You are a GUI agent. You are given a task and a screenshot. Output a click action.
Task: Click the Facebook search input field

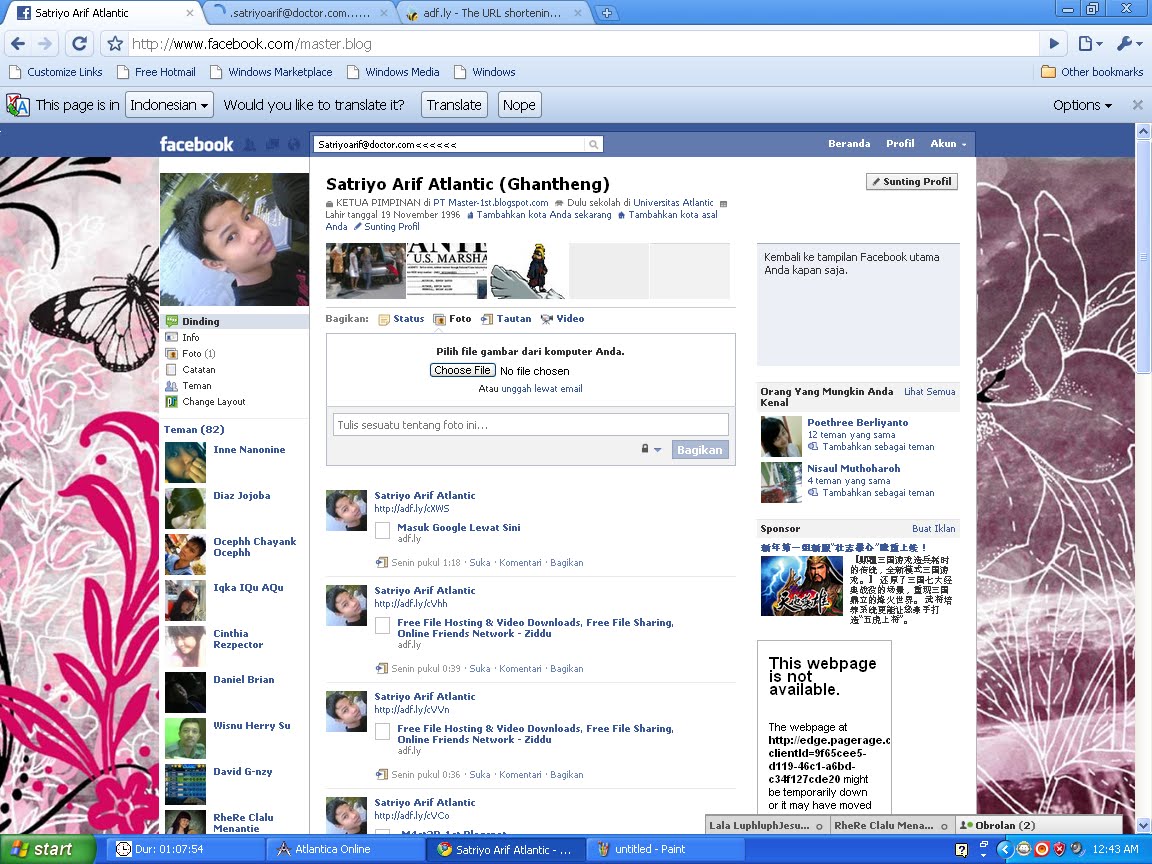[x=450, y=145]
